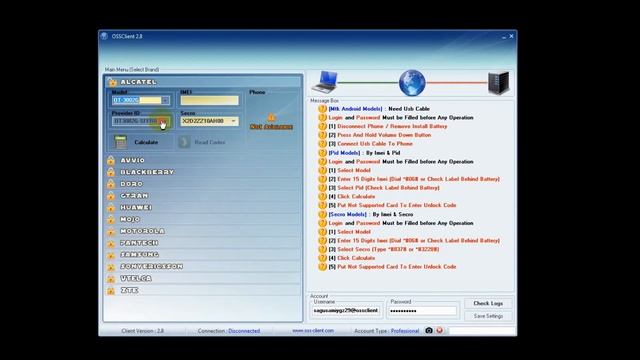Open the Model dropdown
The width and height of the screenshot is (640, 360).
click(x=165, y=100)
